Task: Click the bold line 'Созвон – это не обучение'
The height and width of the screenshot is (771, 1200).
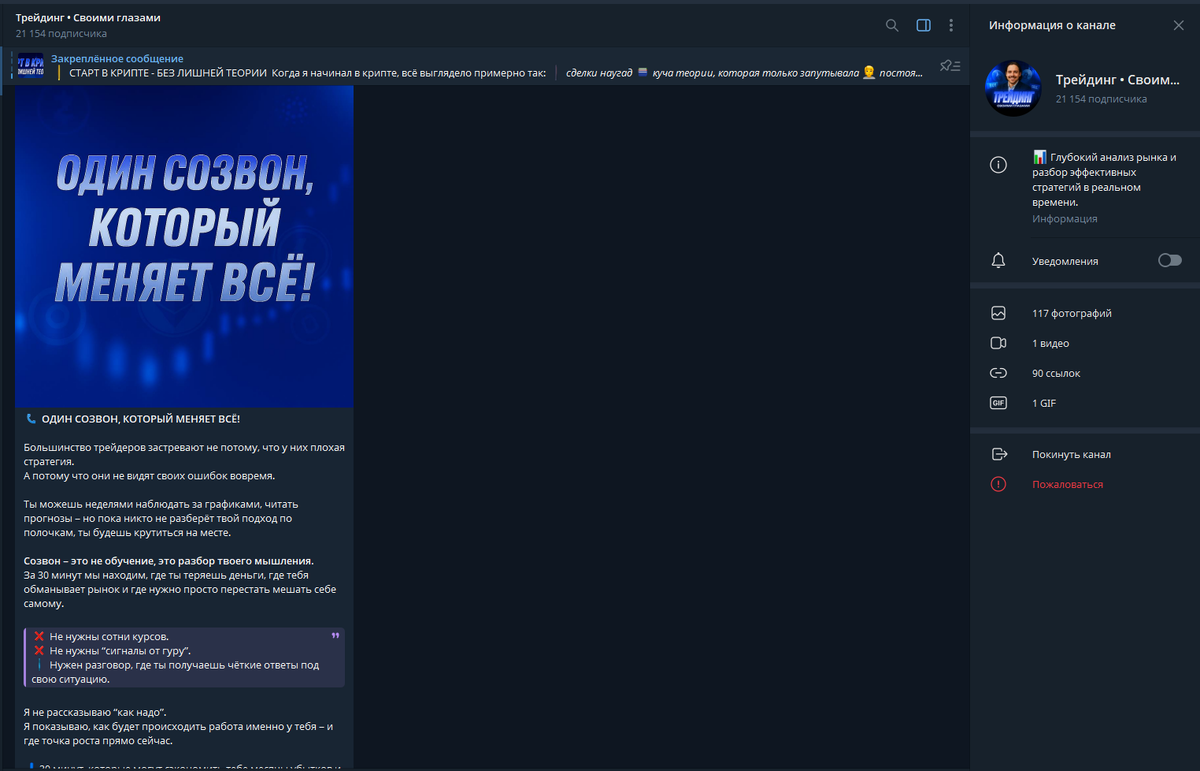Action: [169, 561]
